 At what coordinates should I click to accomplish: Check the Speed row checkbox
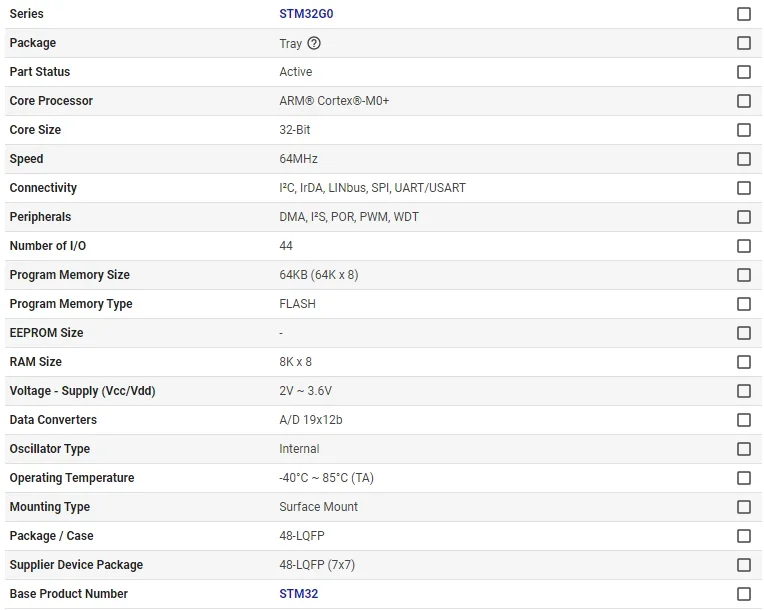tap(744, 159)
